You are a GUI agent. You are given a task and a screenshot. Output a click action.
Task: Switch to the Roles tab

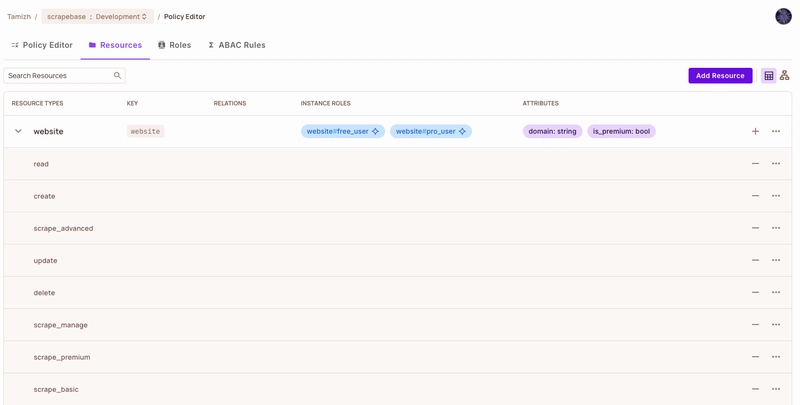(x=174, y=45)
